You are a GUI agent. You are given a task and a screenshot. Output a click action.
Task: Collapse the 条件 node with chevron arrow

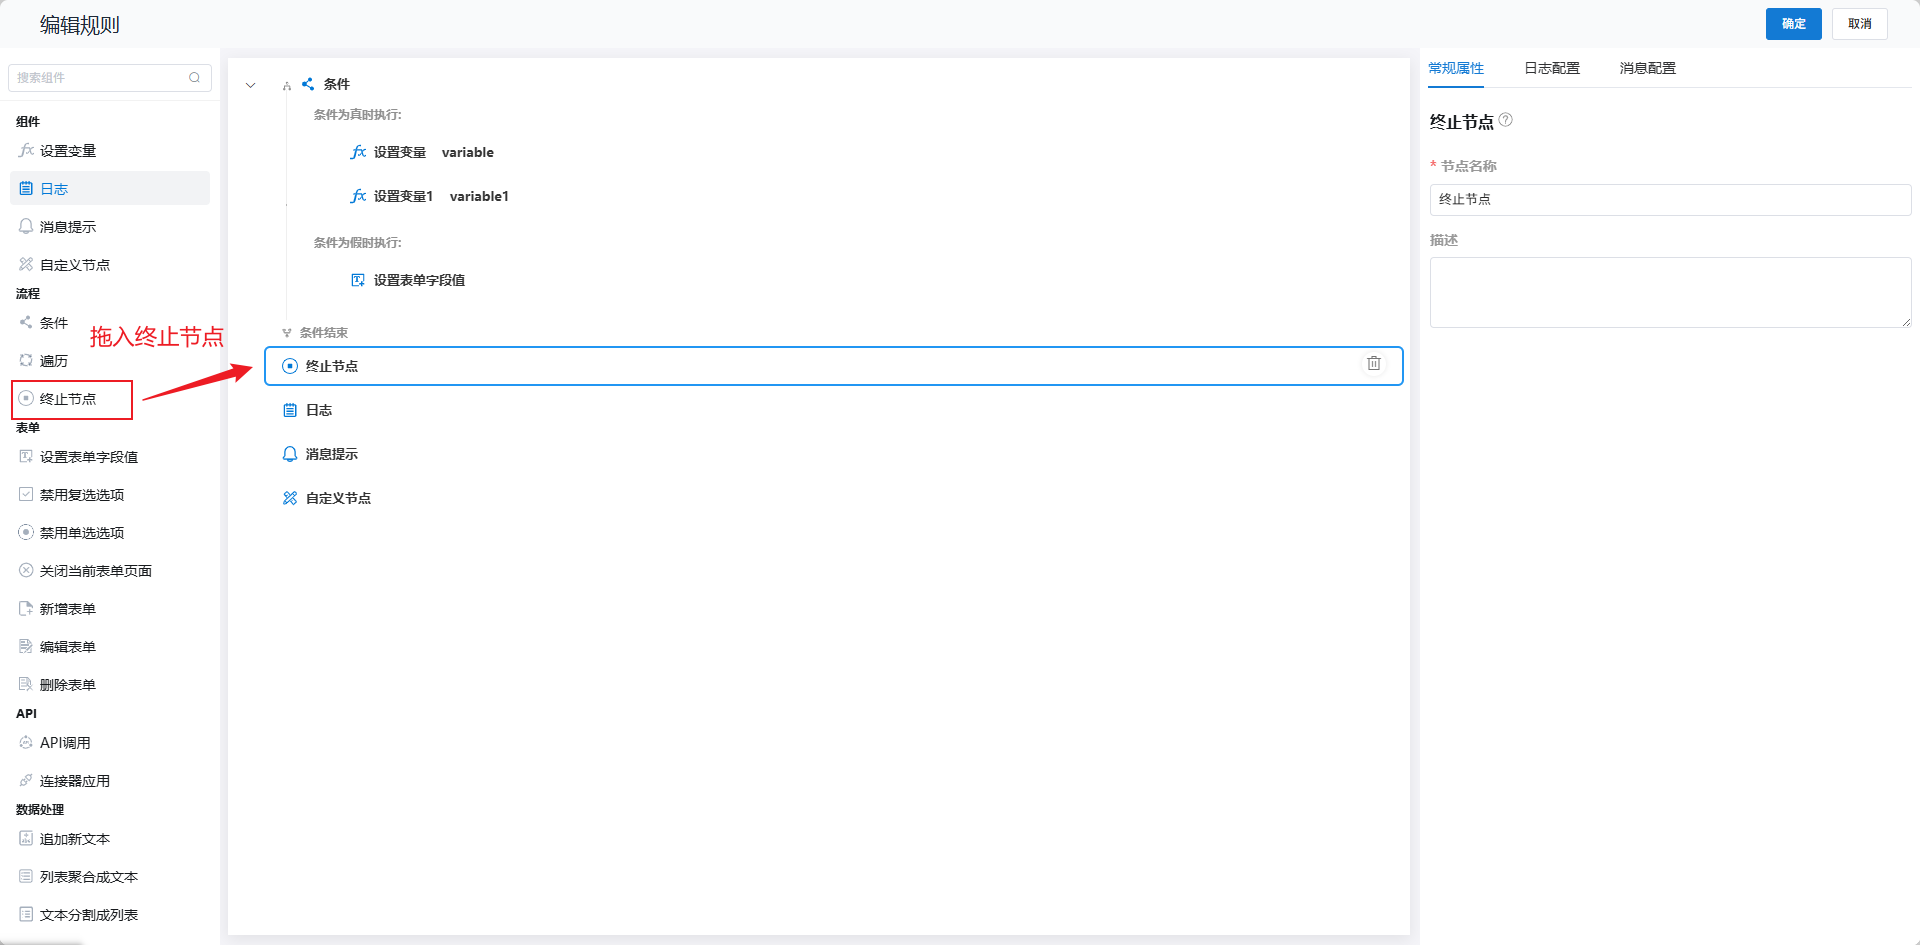(x=251, y=85)
